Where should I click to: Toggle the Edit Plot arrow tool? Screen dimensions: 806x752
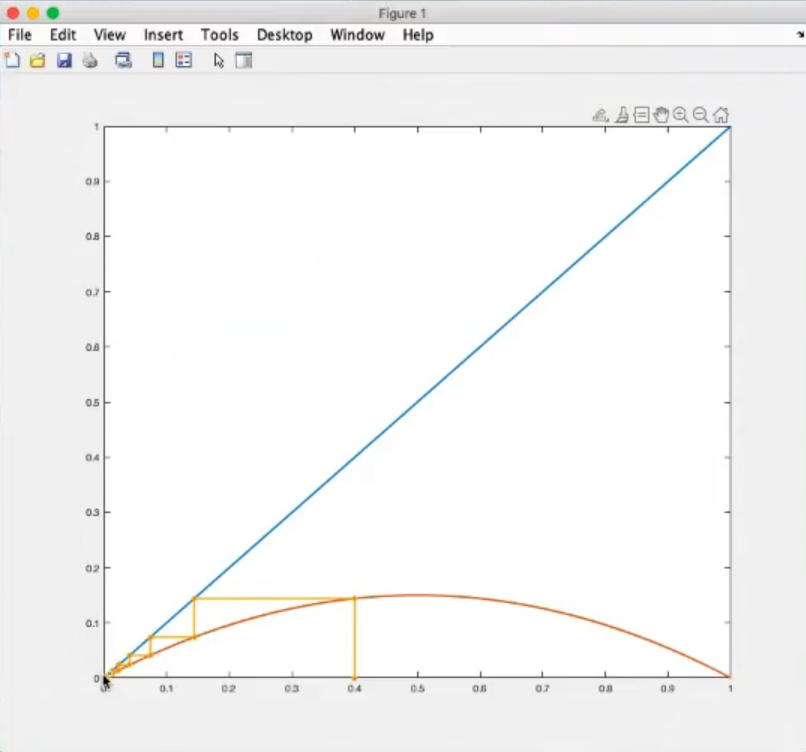point(219,61)
